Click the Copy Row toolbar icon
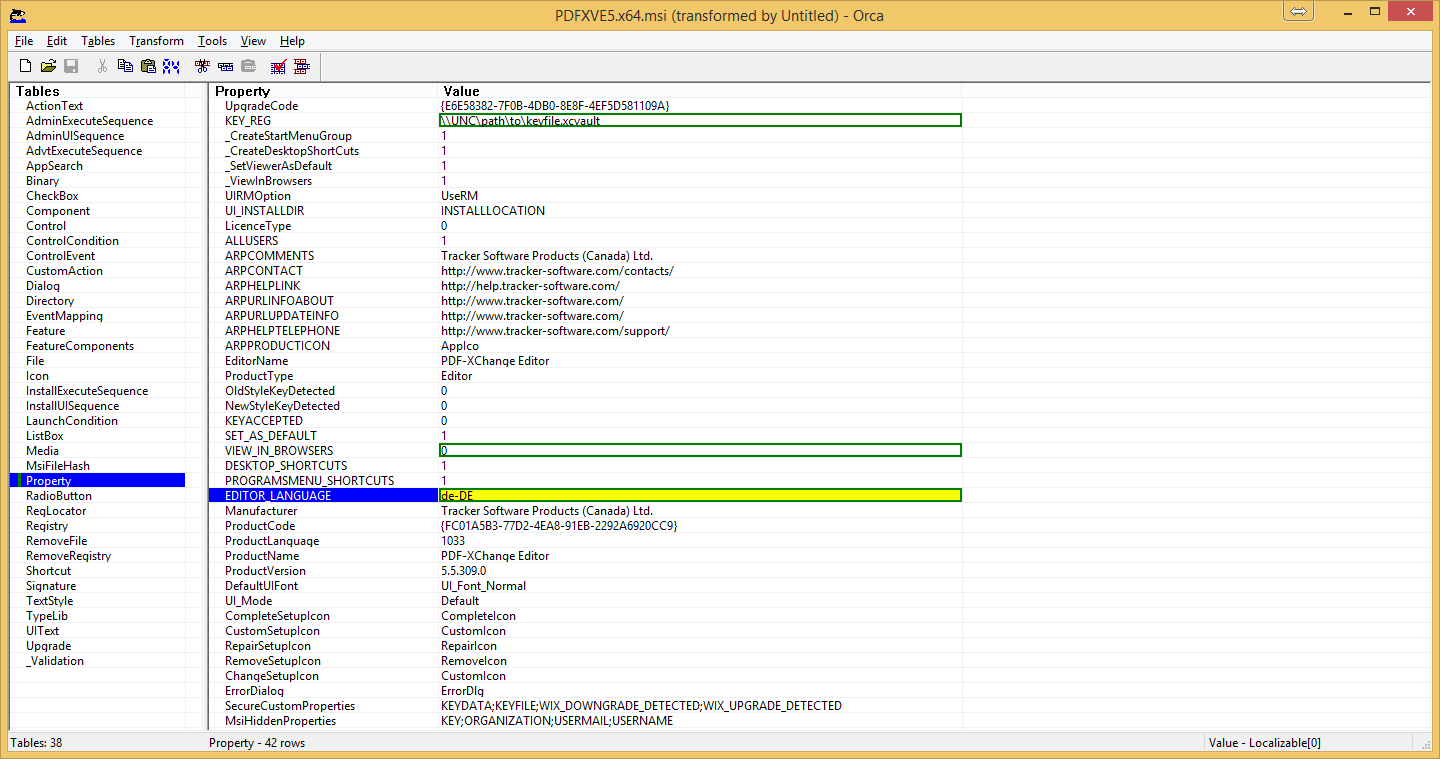The height and width of the screenshot is (759, 1440). [x=225, y=66]
